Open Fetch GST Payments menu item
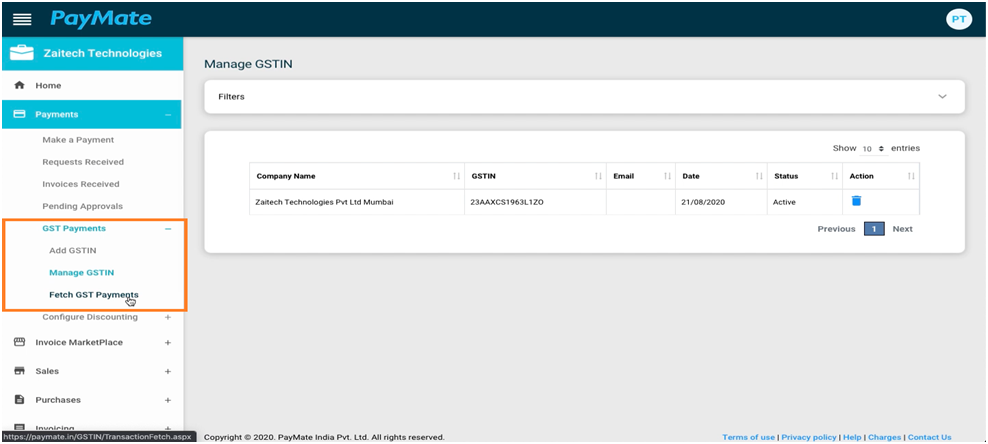The width and height of the screenshot is (988, 444). pyautogui.click(x=94, y=295)
